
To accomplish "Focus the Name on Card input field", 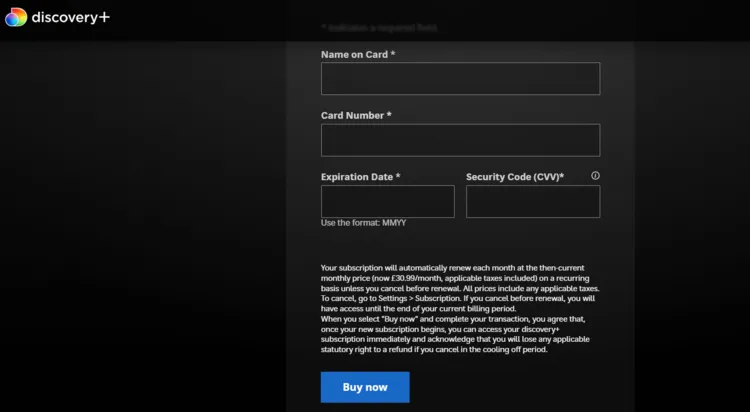I will 460,79.
